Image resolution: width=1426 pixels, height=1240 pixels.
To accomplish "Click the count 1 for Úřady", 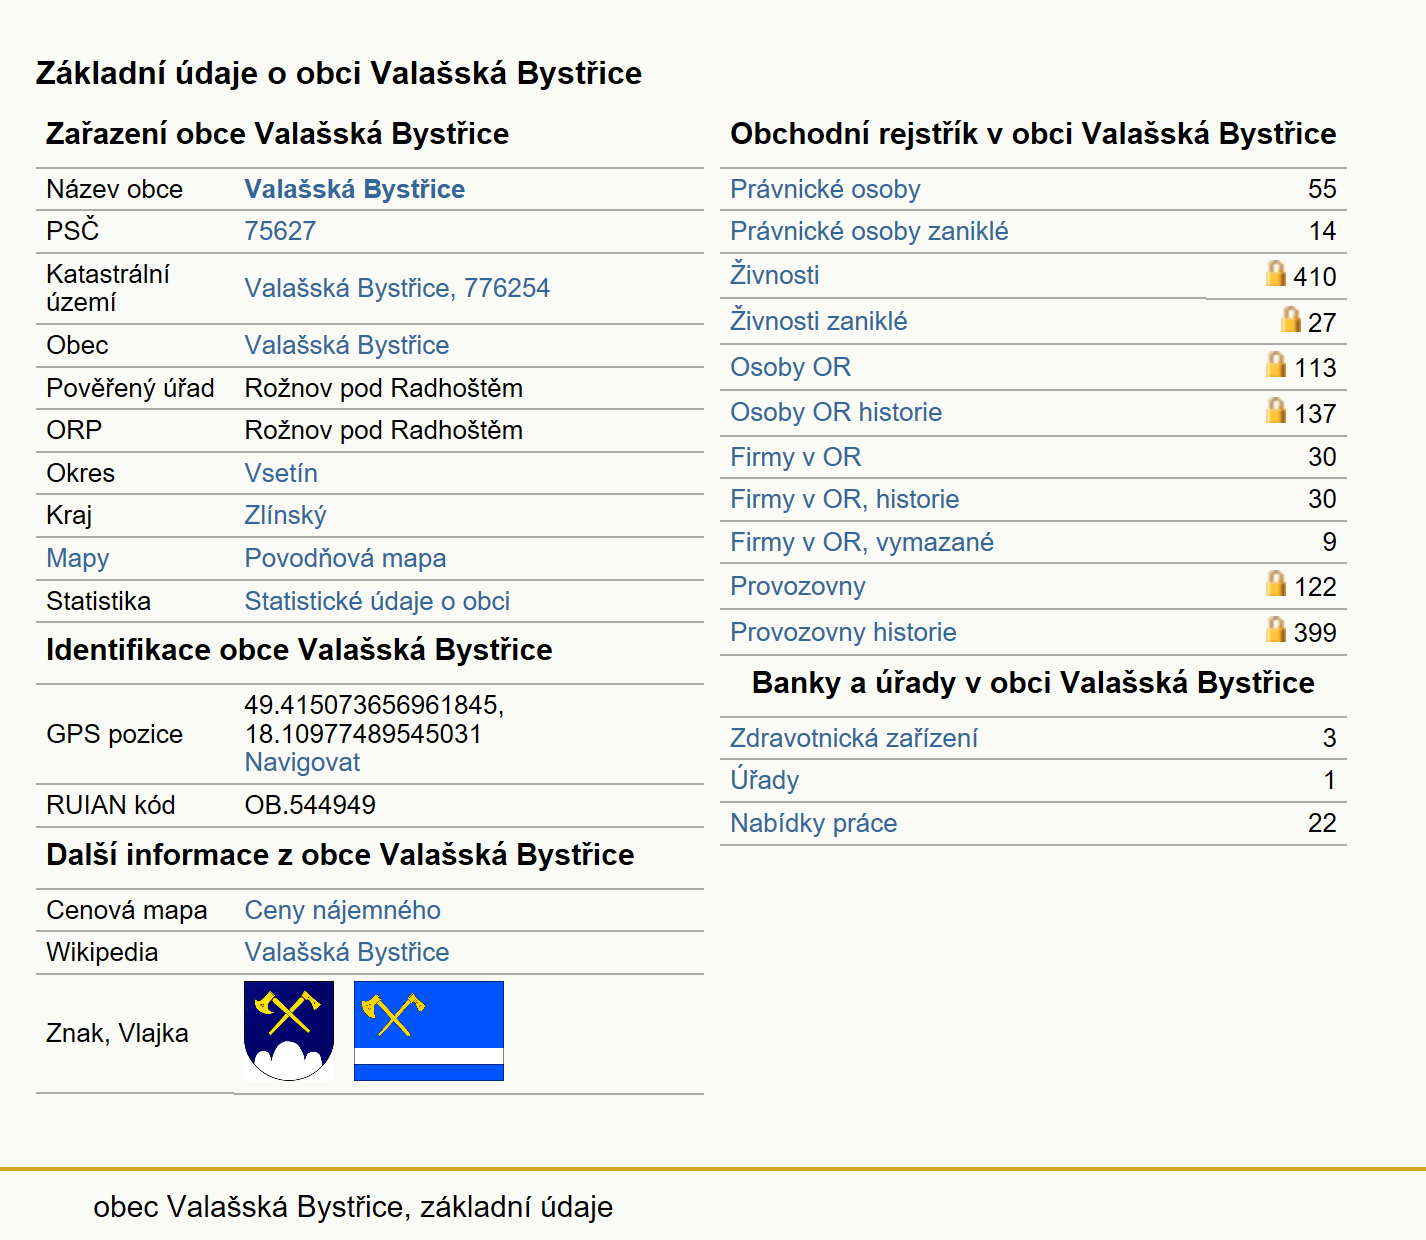I will 1329,780.
